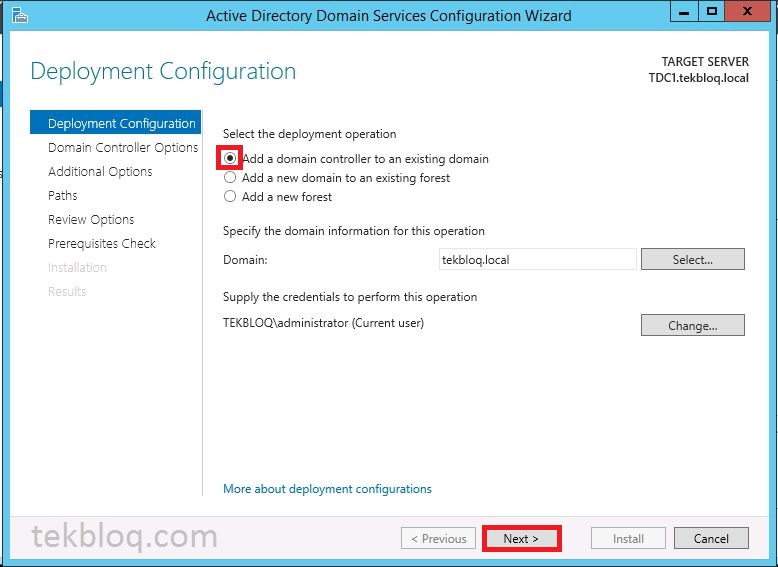Open the Review Options step
The width and height of the screenshot is (778, 567).
[x=91, y=219]
